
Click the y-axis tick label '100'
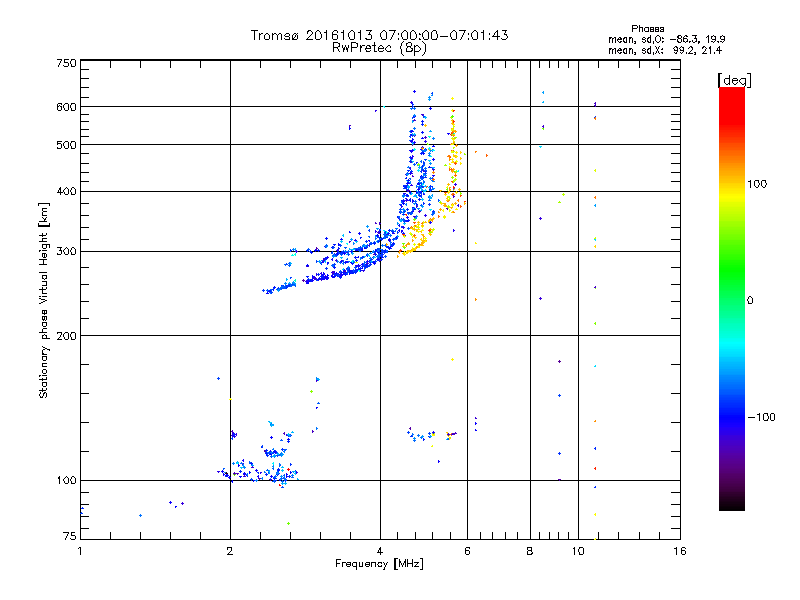[x=66, y=481]
